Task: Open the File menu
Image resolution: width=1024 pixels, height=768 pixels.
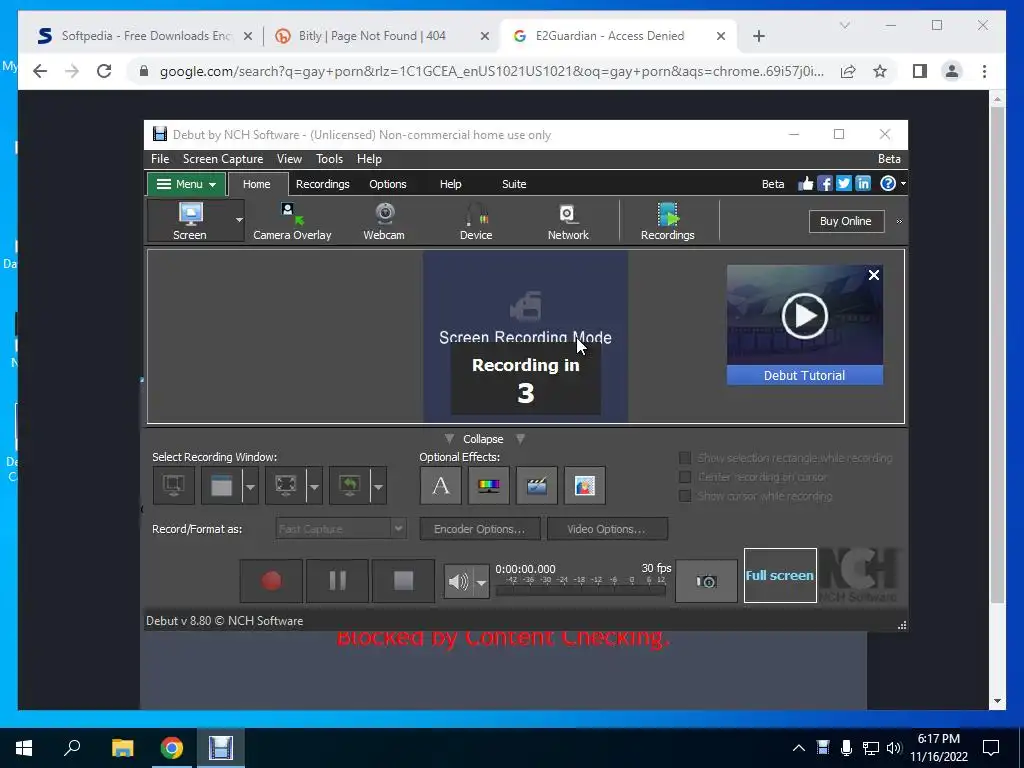Action: pyautogui.click(x=160, y=159)
